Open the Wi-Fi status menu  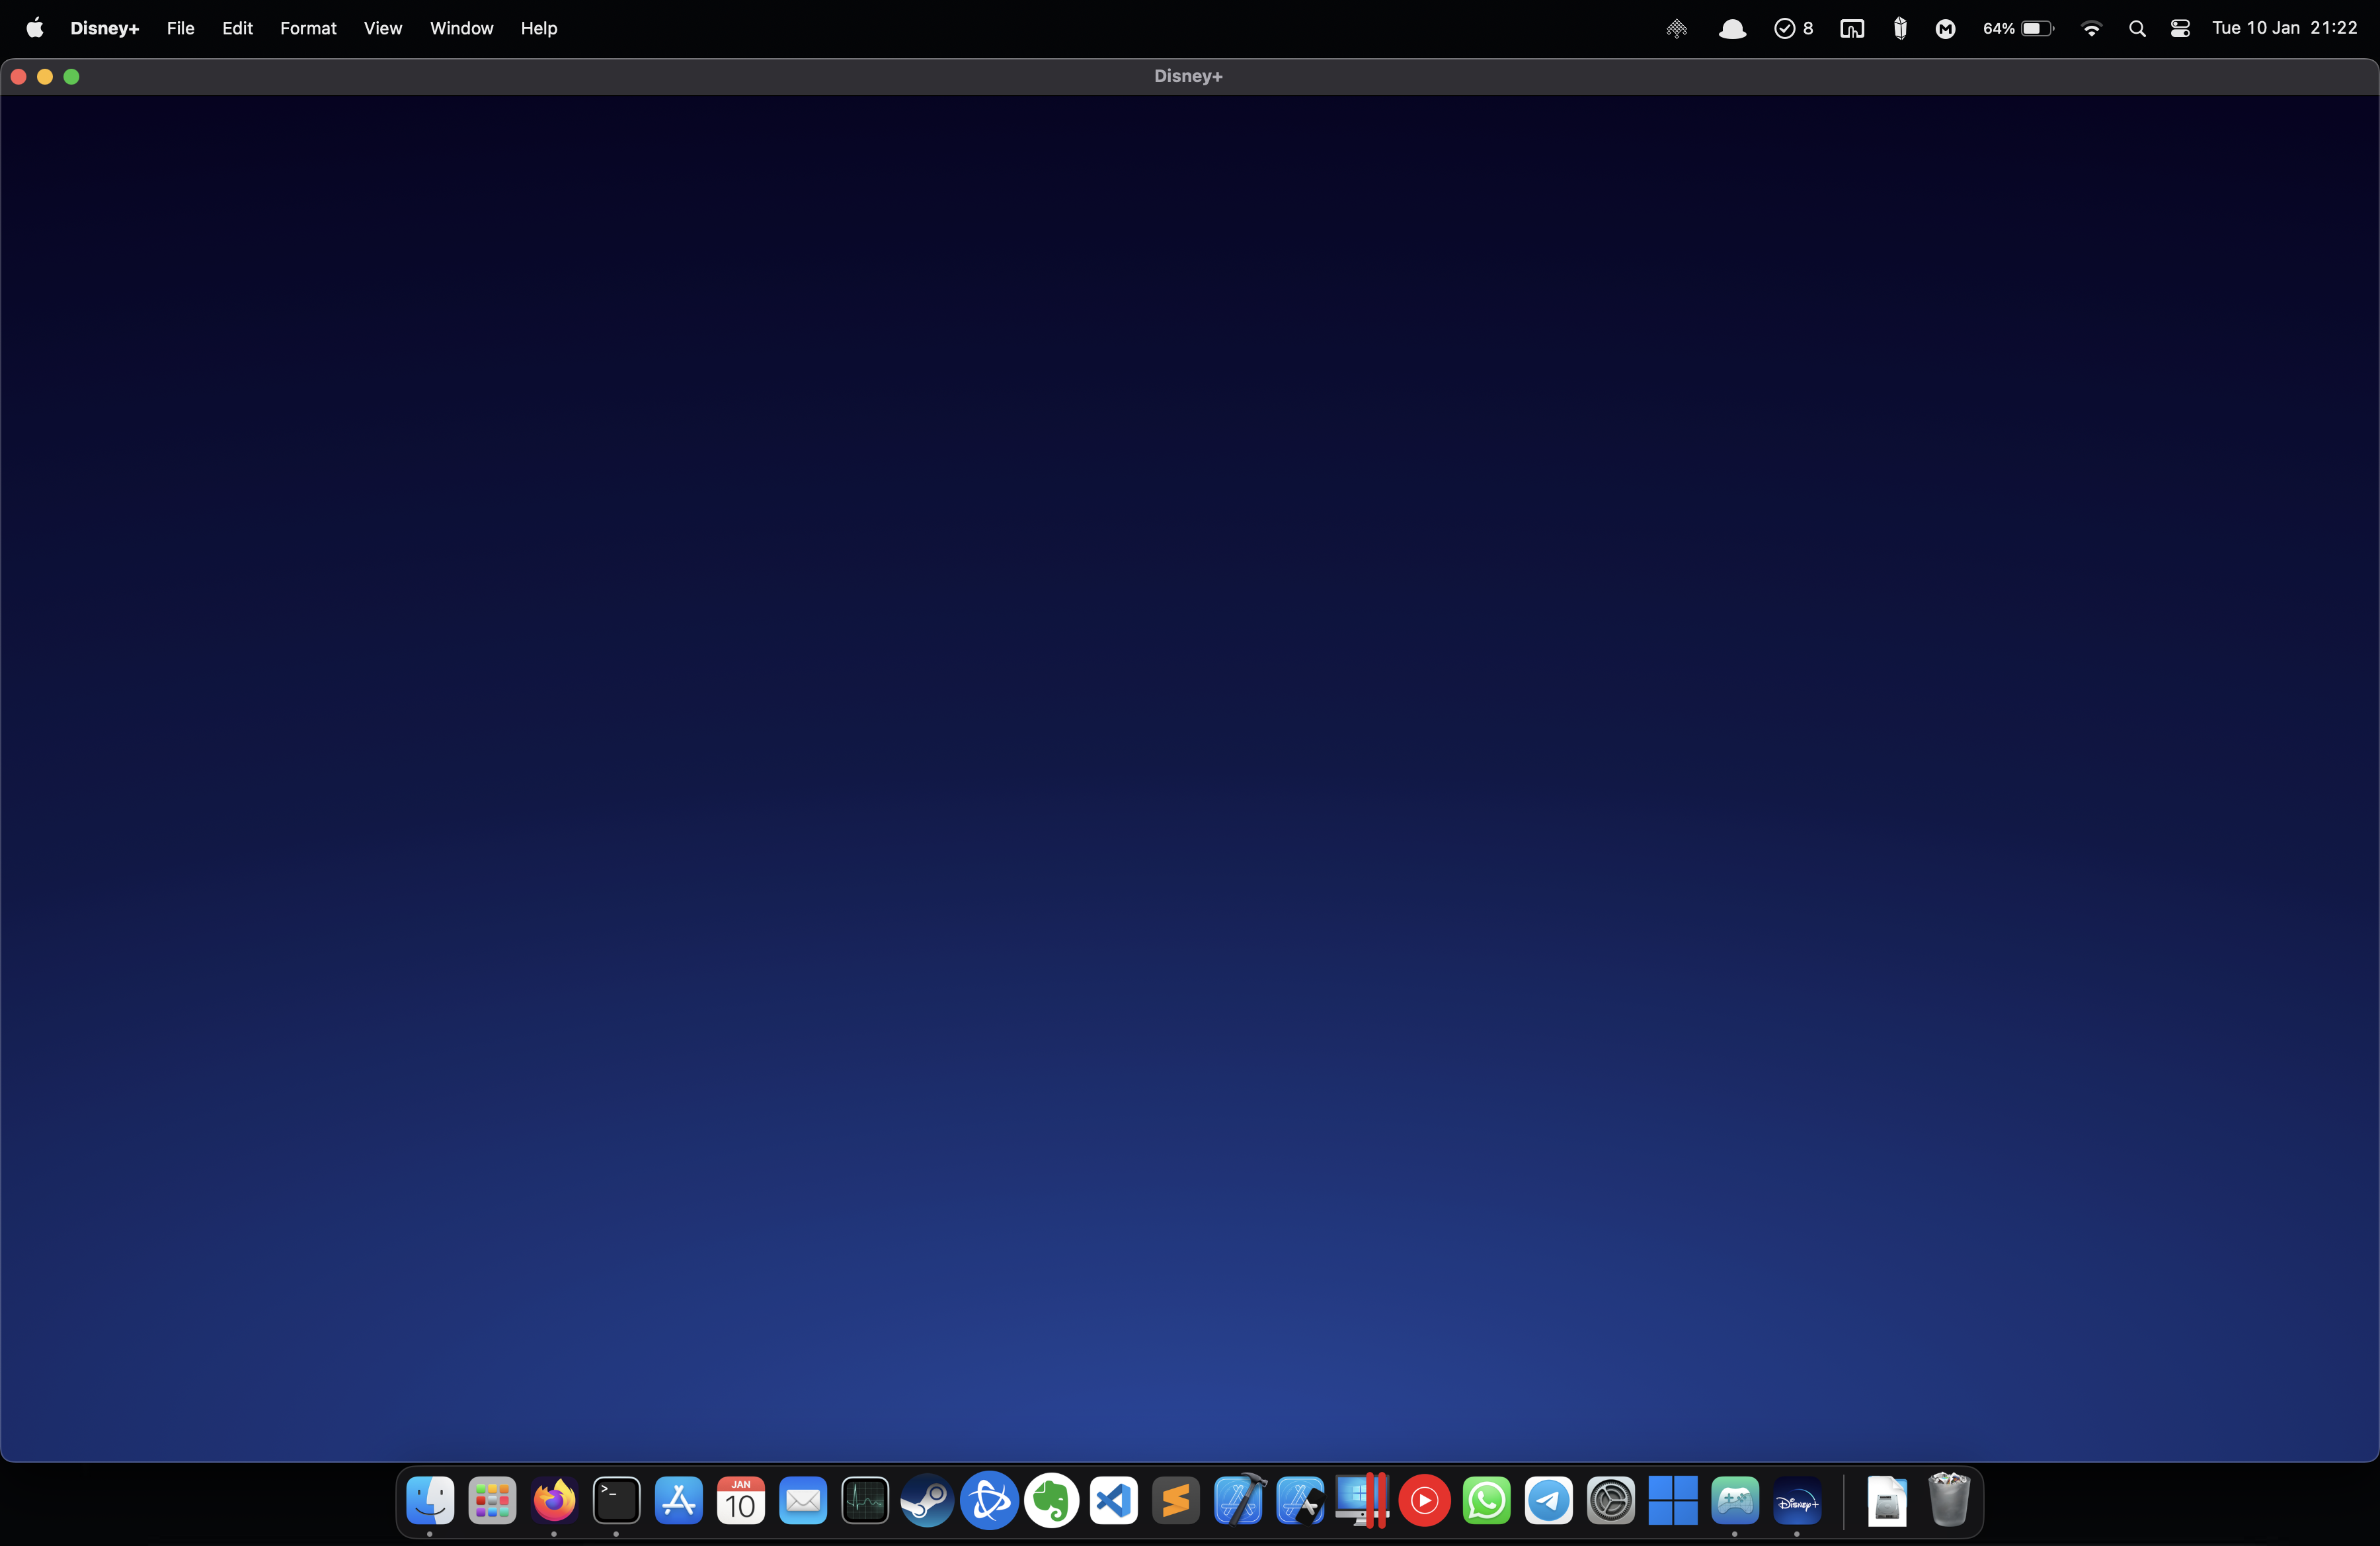[2091, 28]
